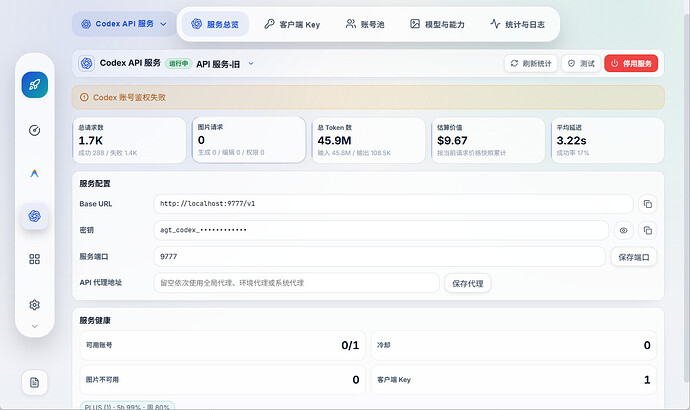The height and width of the screenshot is (410, 690).
Task: Click the PLUS (1) quota badge
Action: pos(127,406)
